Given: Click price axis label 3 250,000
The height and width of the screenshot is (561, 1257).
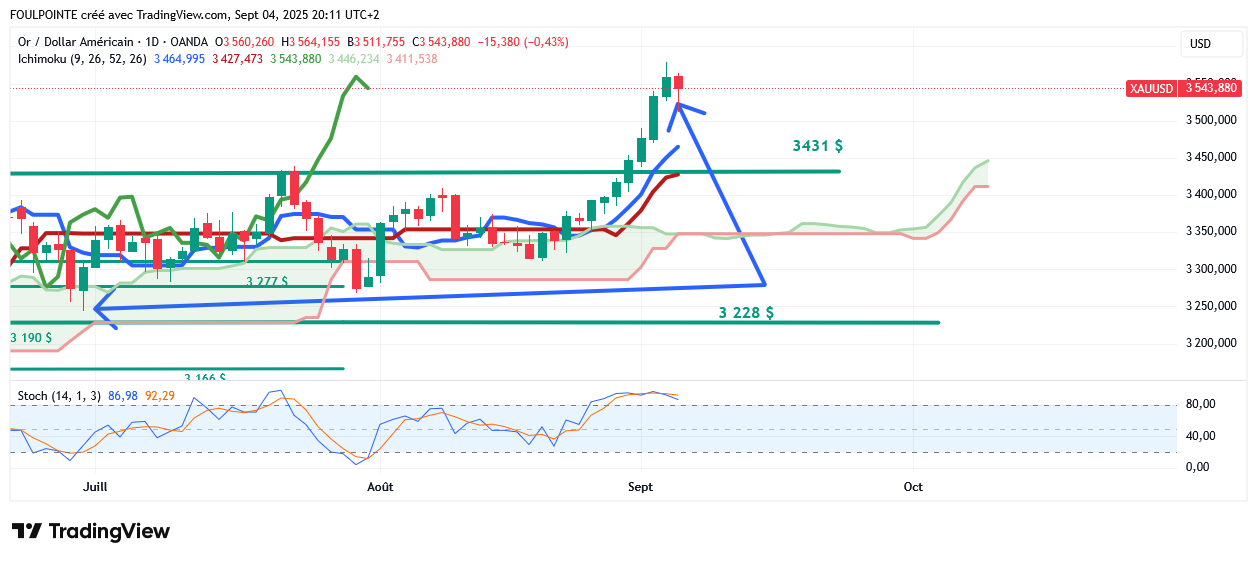Looking at the screenshot, I should 1211,306.
